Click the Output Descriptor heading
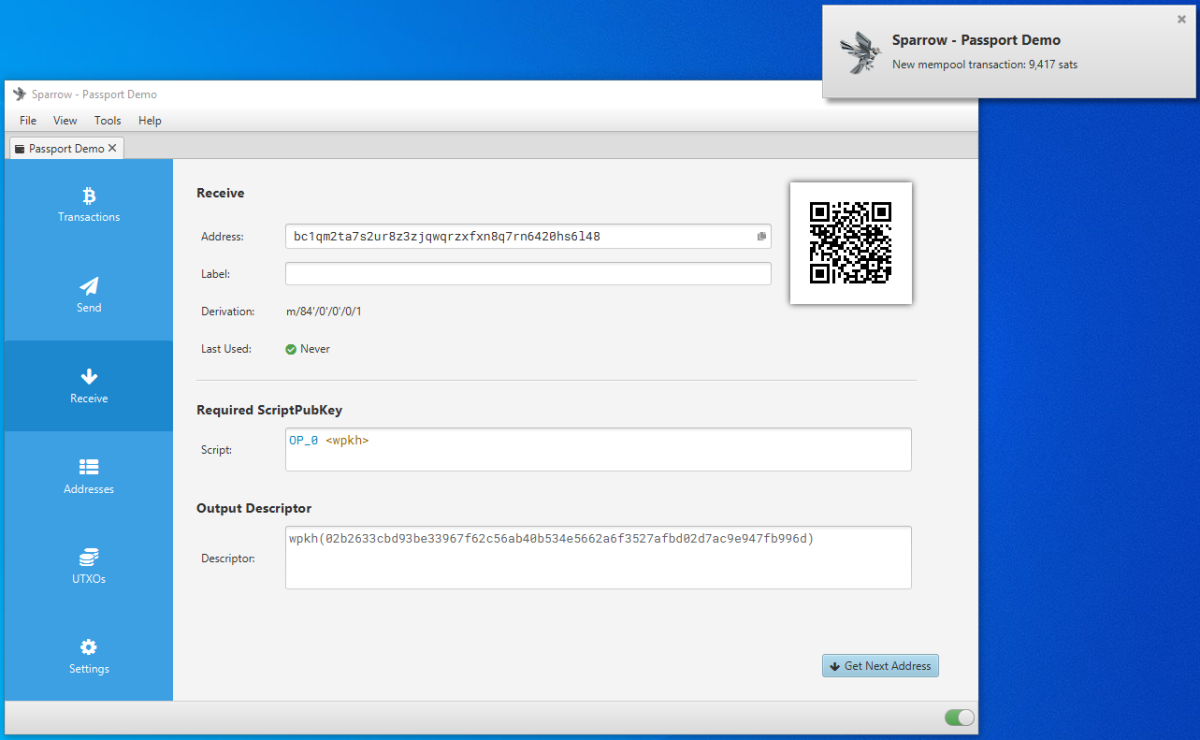The width and height of the screenshot is (1200, 740). [x=254, y=508]
